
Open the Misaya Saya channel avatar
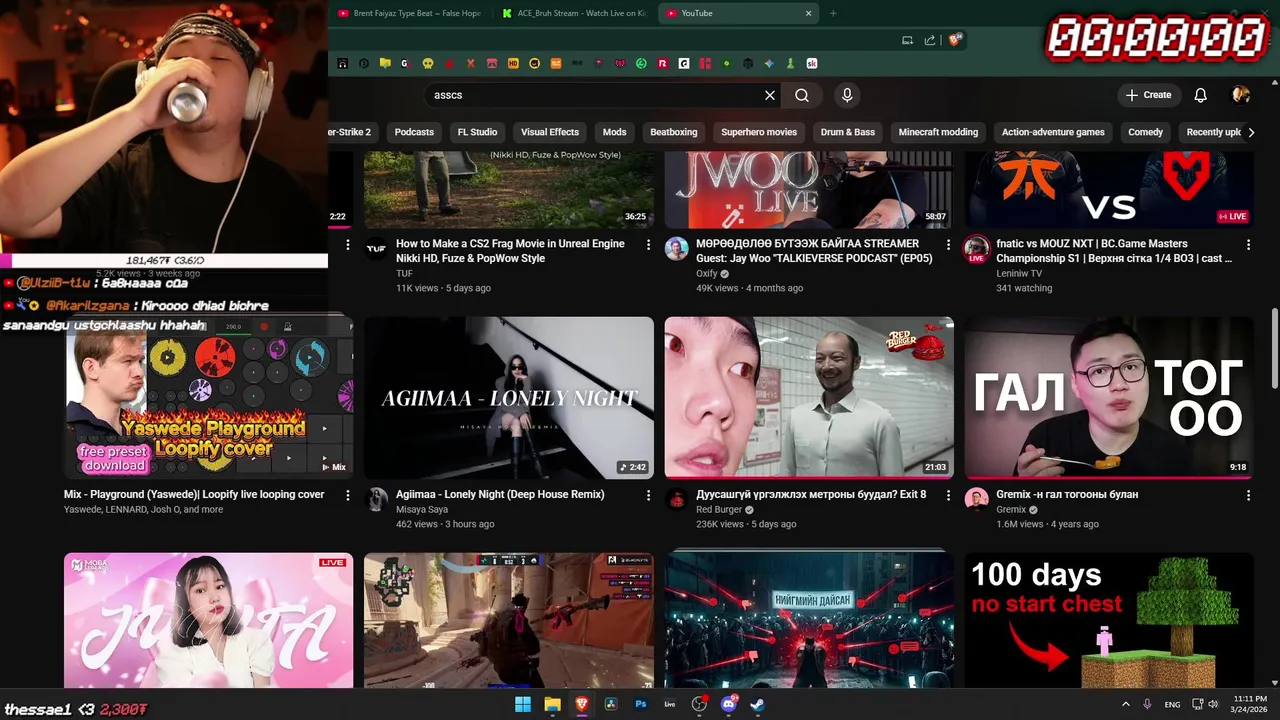(376, 500)
